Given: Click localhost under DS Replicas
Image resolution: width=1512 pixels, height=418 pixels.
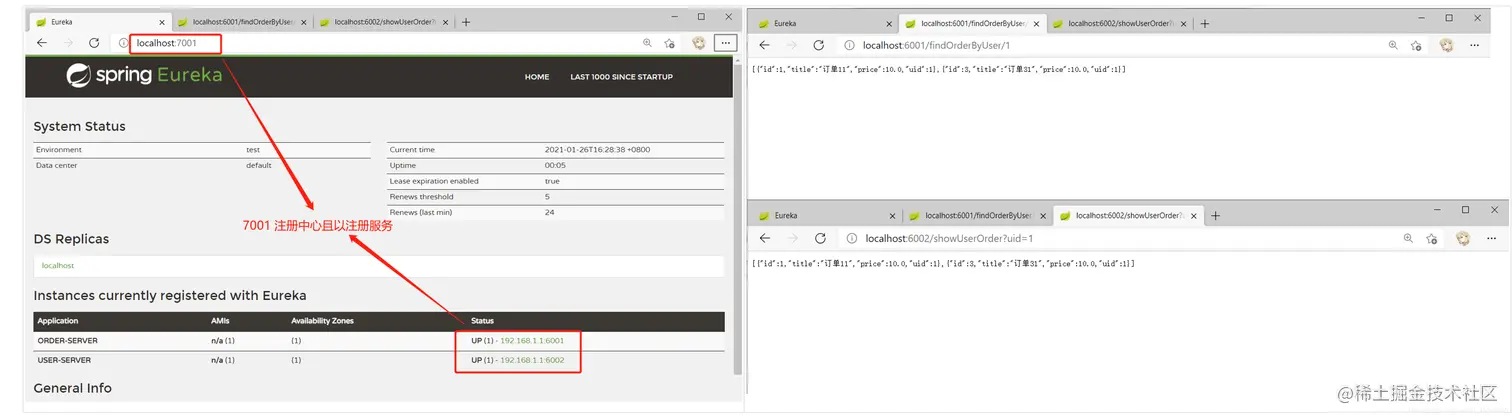Looking at the screenshot, I should tap(58, 266).
